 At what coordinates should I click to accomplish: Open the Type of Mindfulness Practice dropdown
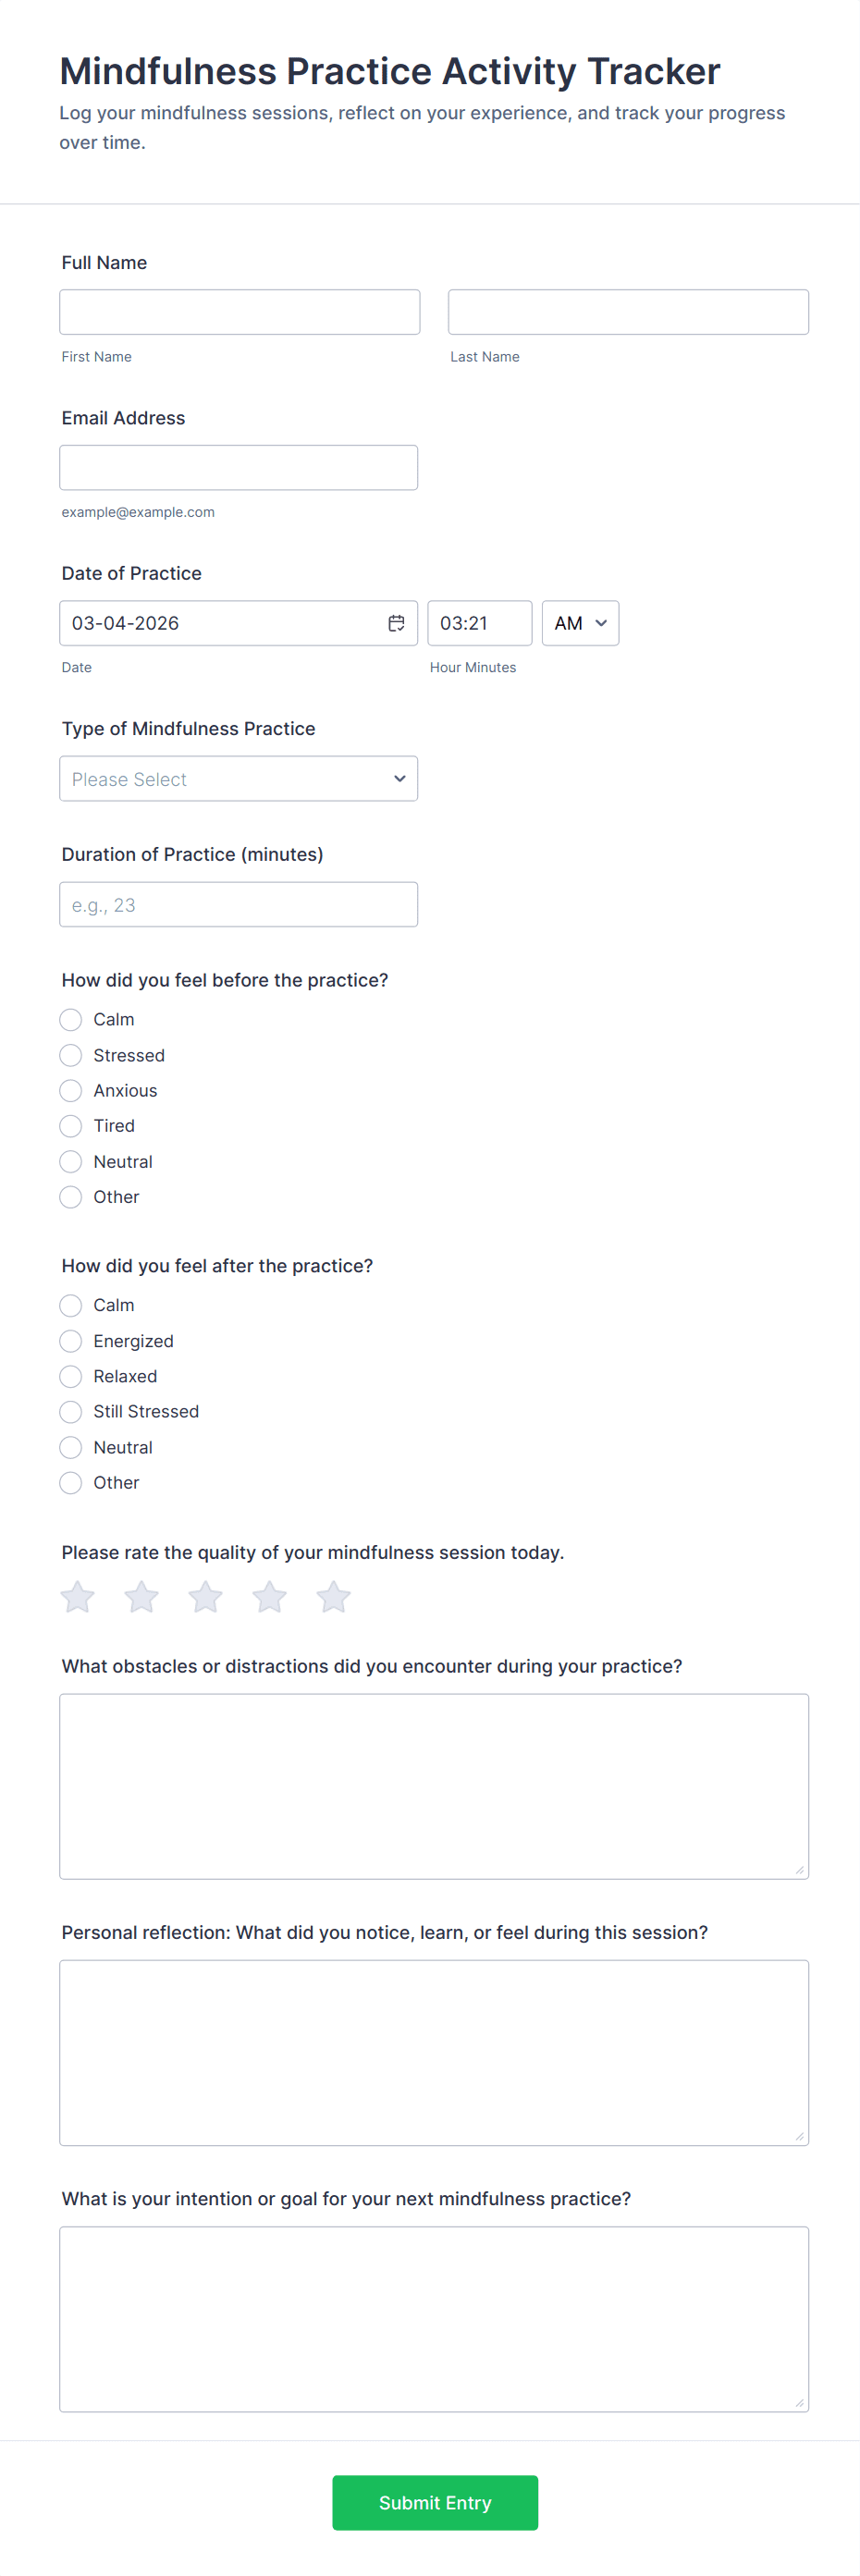[x=238, y=779]
